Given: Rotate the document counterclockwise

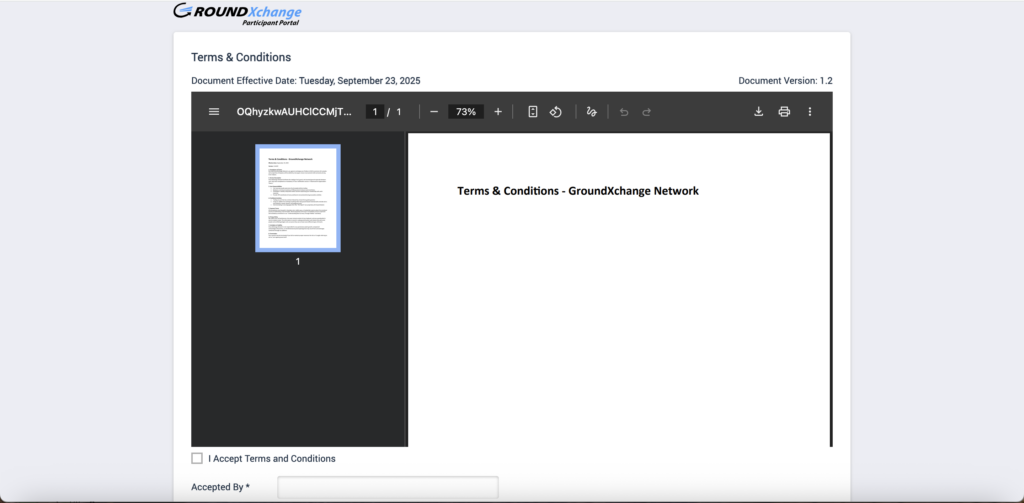Looking at the screenshot, I should tap(557, 112).
